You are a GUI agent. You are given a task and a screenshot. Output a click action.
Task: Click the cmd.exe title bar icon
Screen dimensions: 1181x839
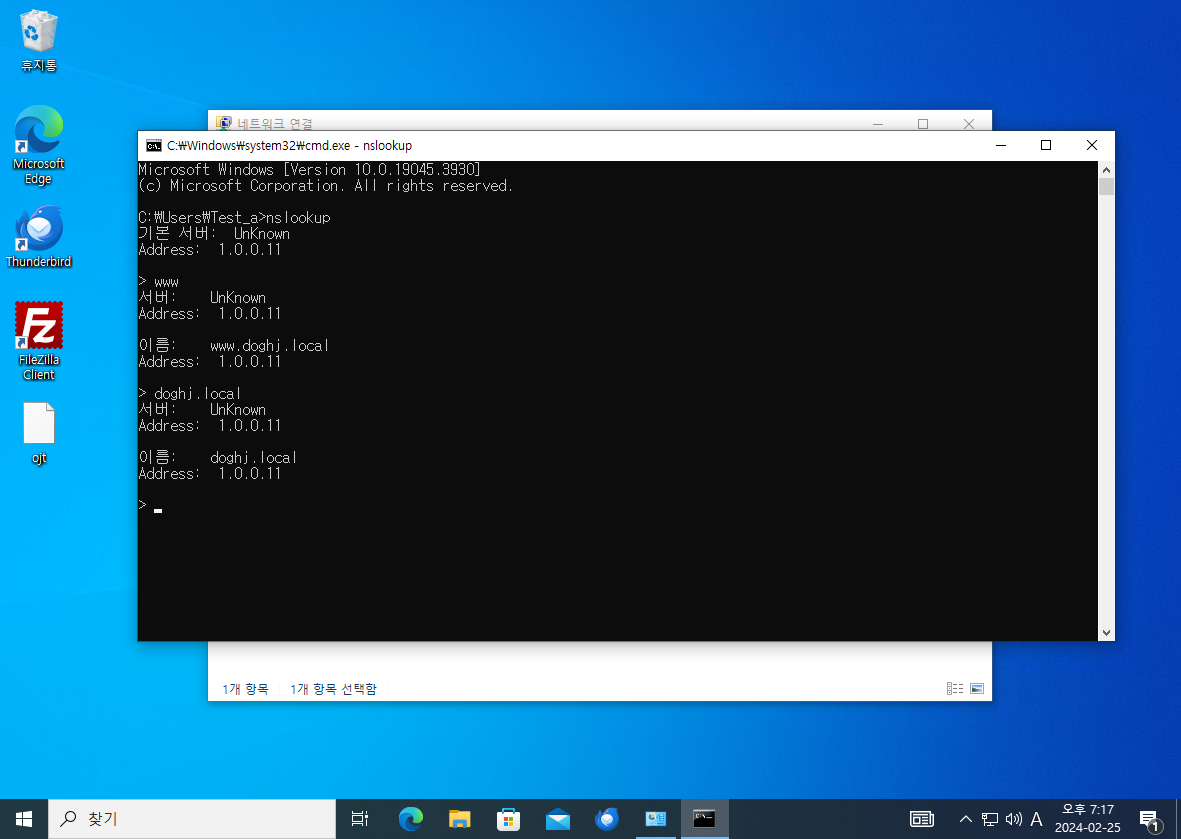(x=154, y=145)
